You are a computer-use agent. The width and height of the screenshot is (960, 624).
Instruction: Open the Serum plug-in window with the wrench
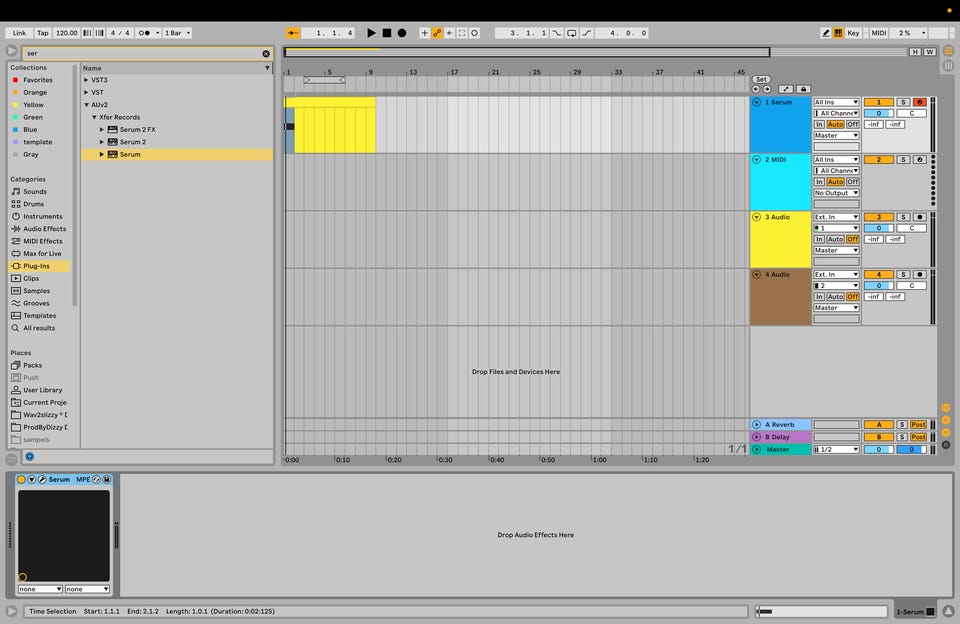42,479
